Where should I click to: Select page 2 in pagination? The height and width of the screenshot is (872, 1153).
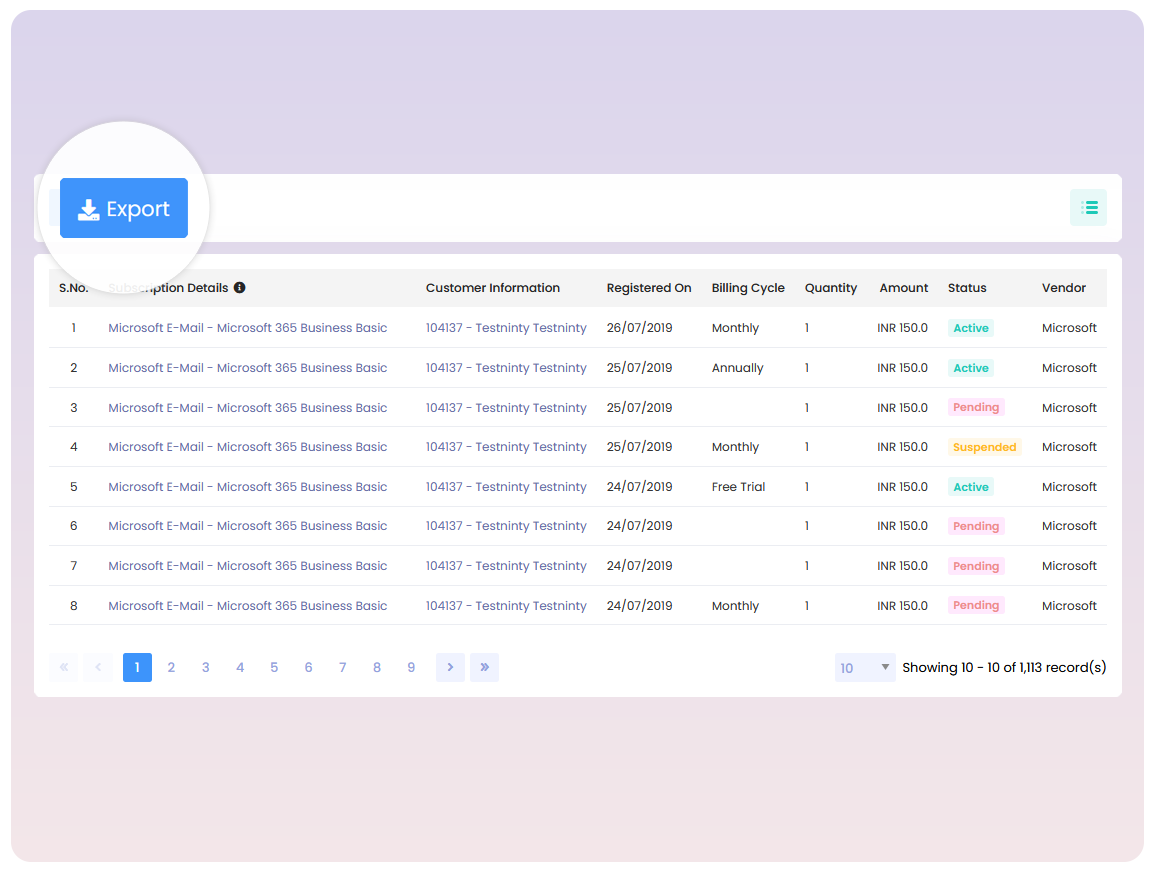[x=171, y=667]
